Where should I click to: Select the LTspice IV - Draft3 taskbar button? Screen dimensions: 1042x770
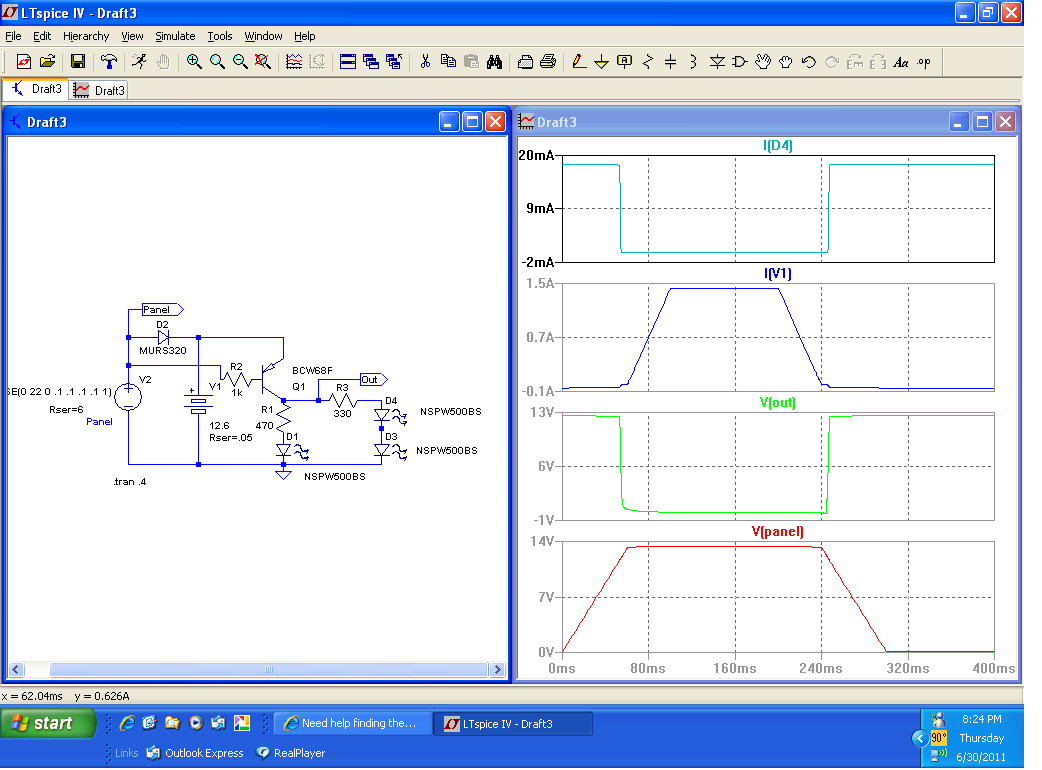(x=512, y=723)
